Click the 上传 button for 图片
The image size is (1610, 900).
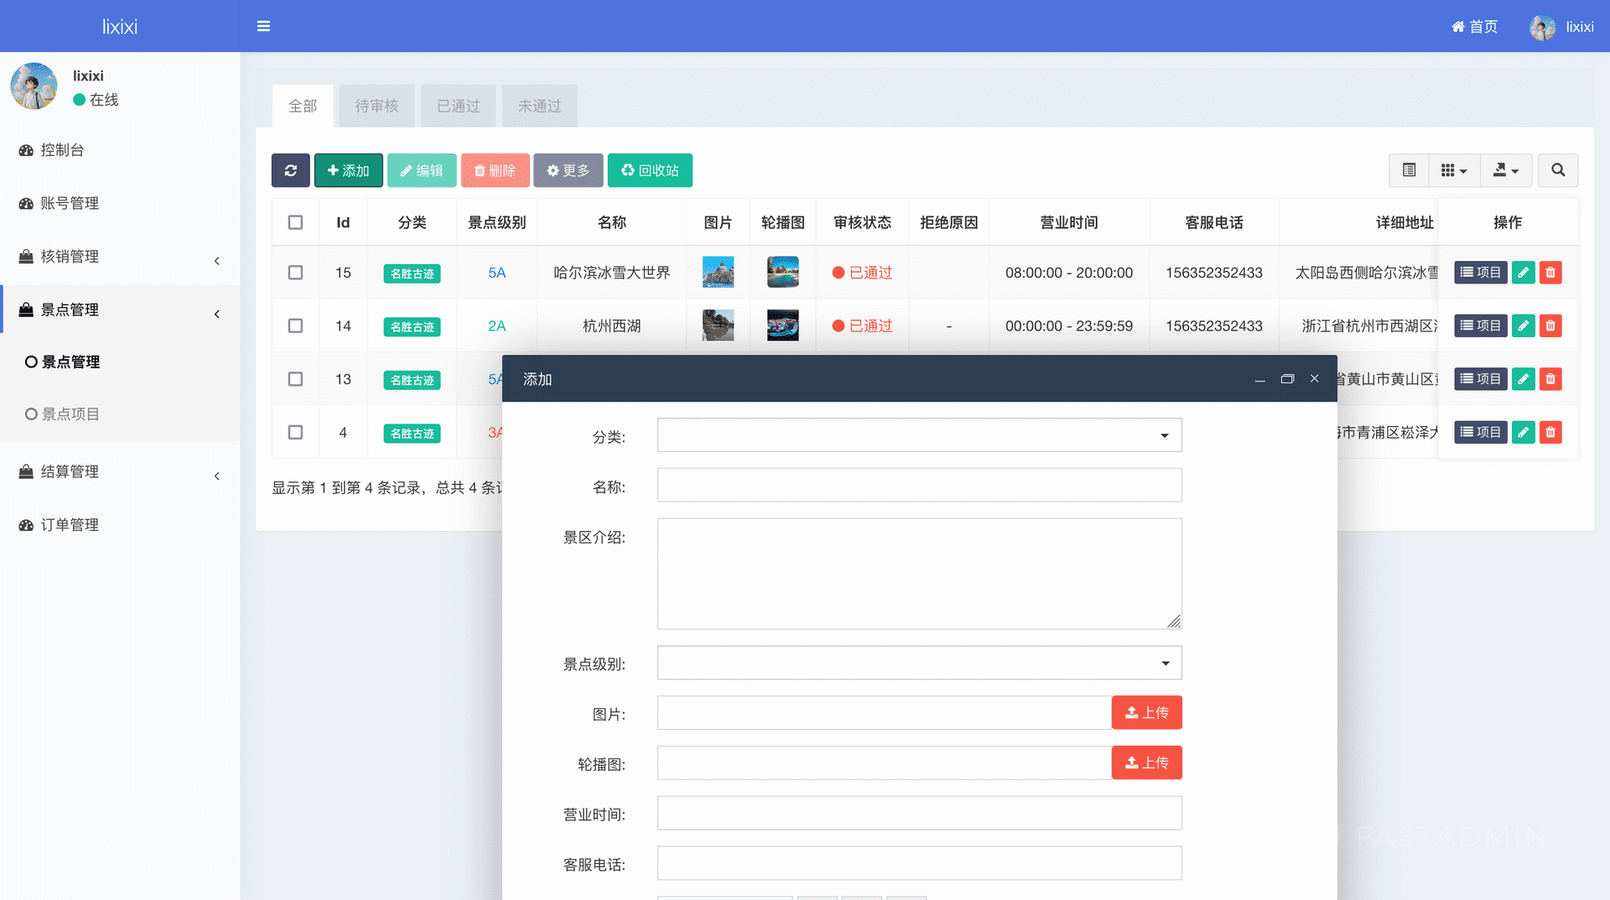tap(1146, 713)
